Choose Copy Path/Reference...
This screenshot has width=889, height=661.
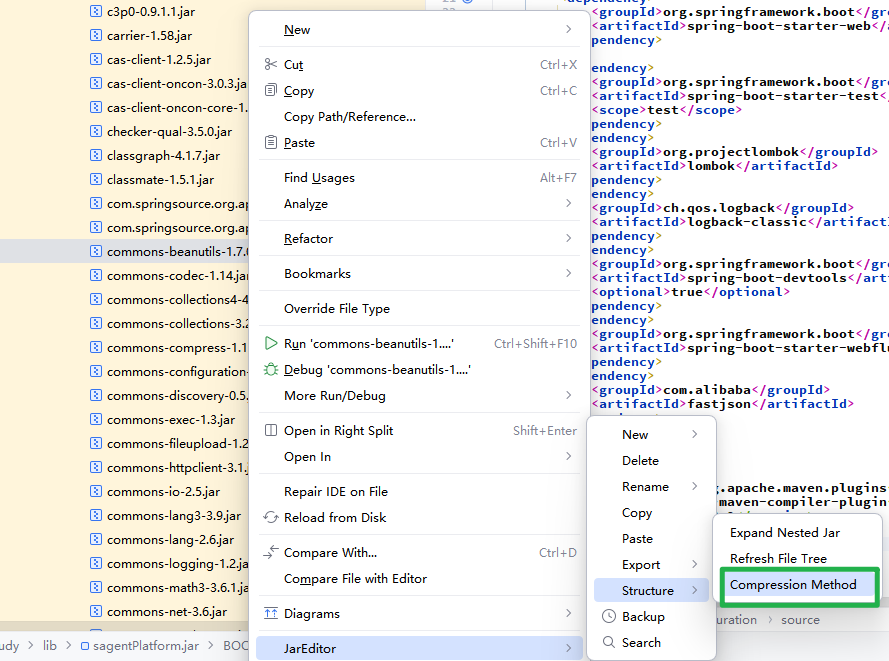[420, 117]
